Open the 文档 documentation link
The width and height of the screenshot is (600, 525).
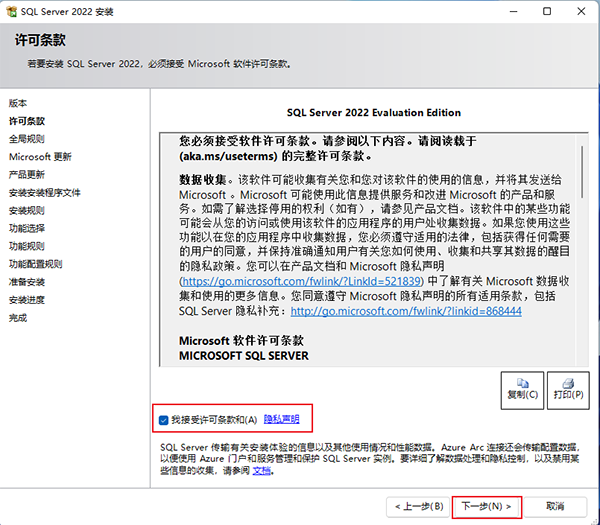(x=262, y=470)
